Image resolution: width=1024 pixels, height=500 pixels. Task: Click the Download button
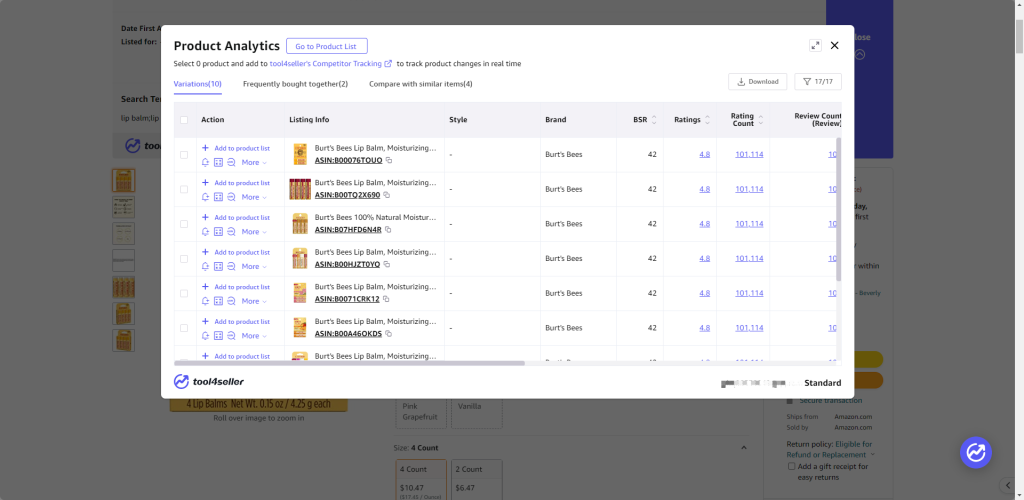point(758,82)
